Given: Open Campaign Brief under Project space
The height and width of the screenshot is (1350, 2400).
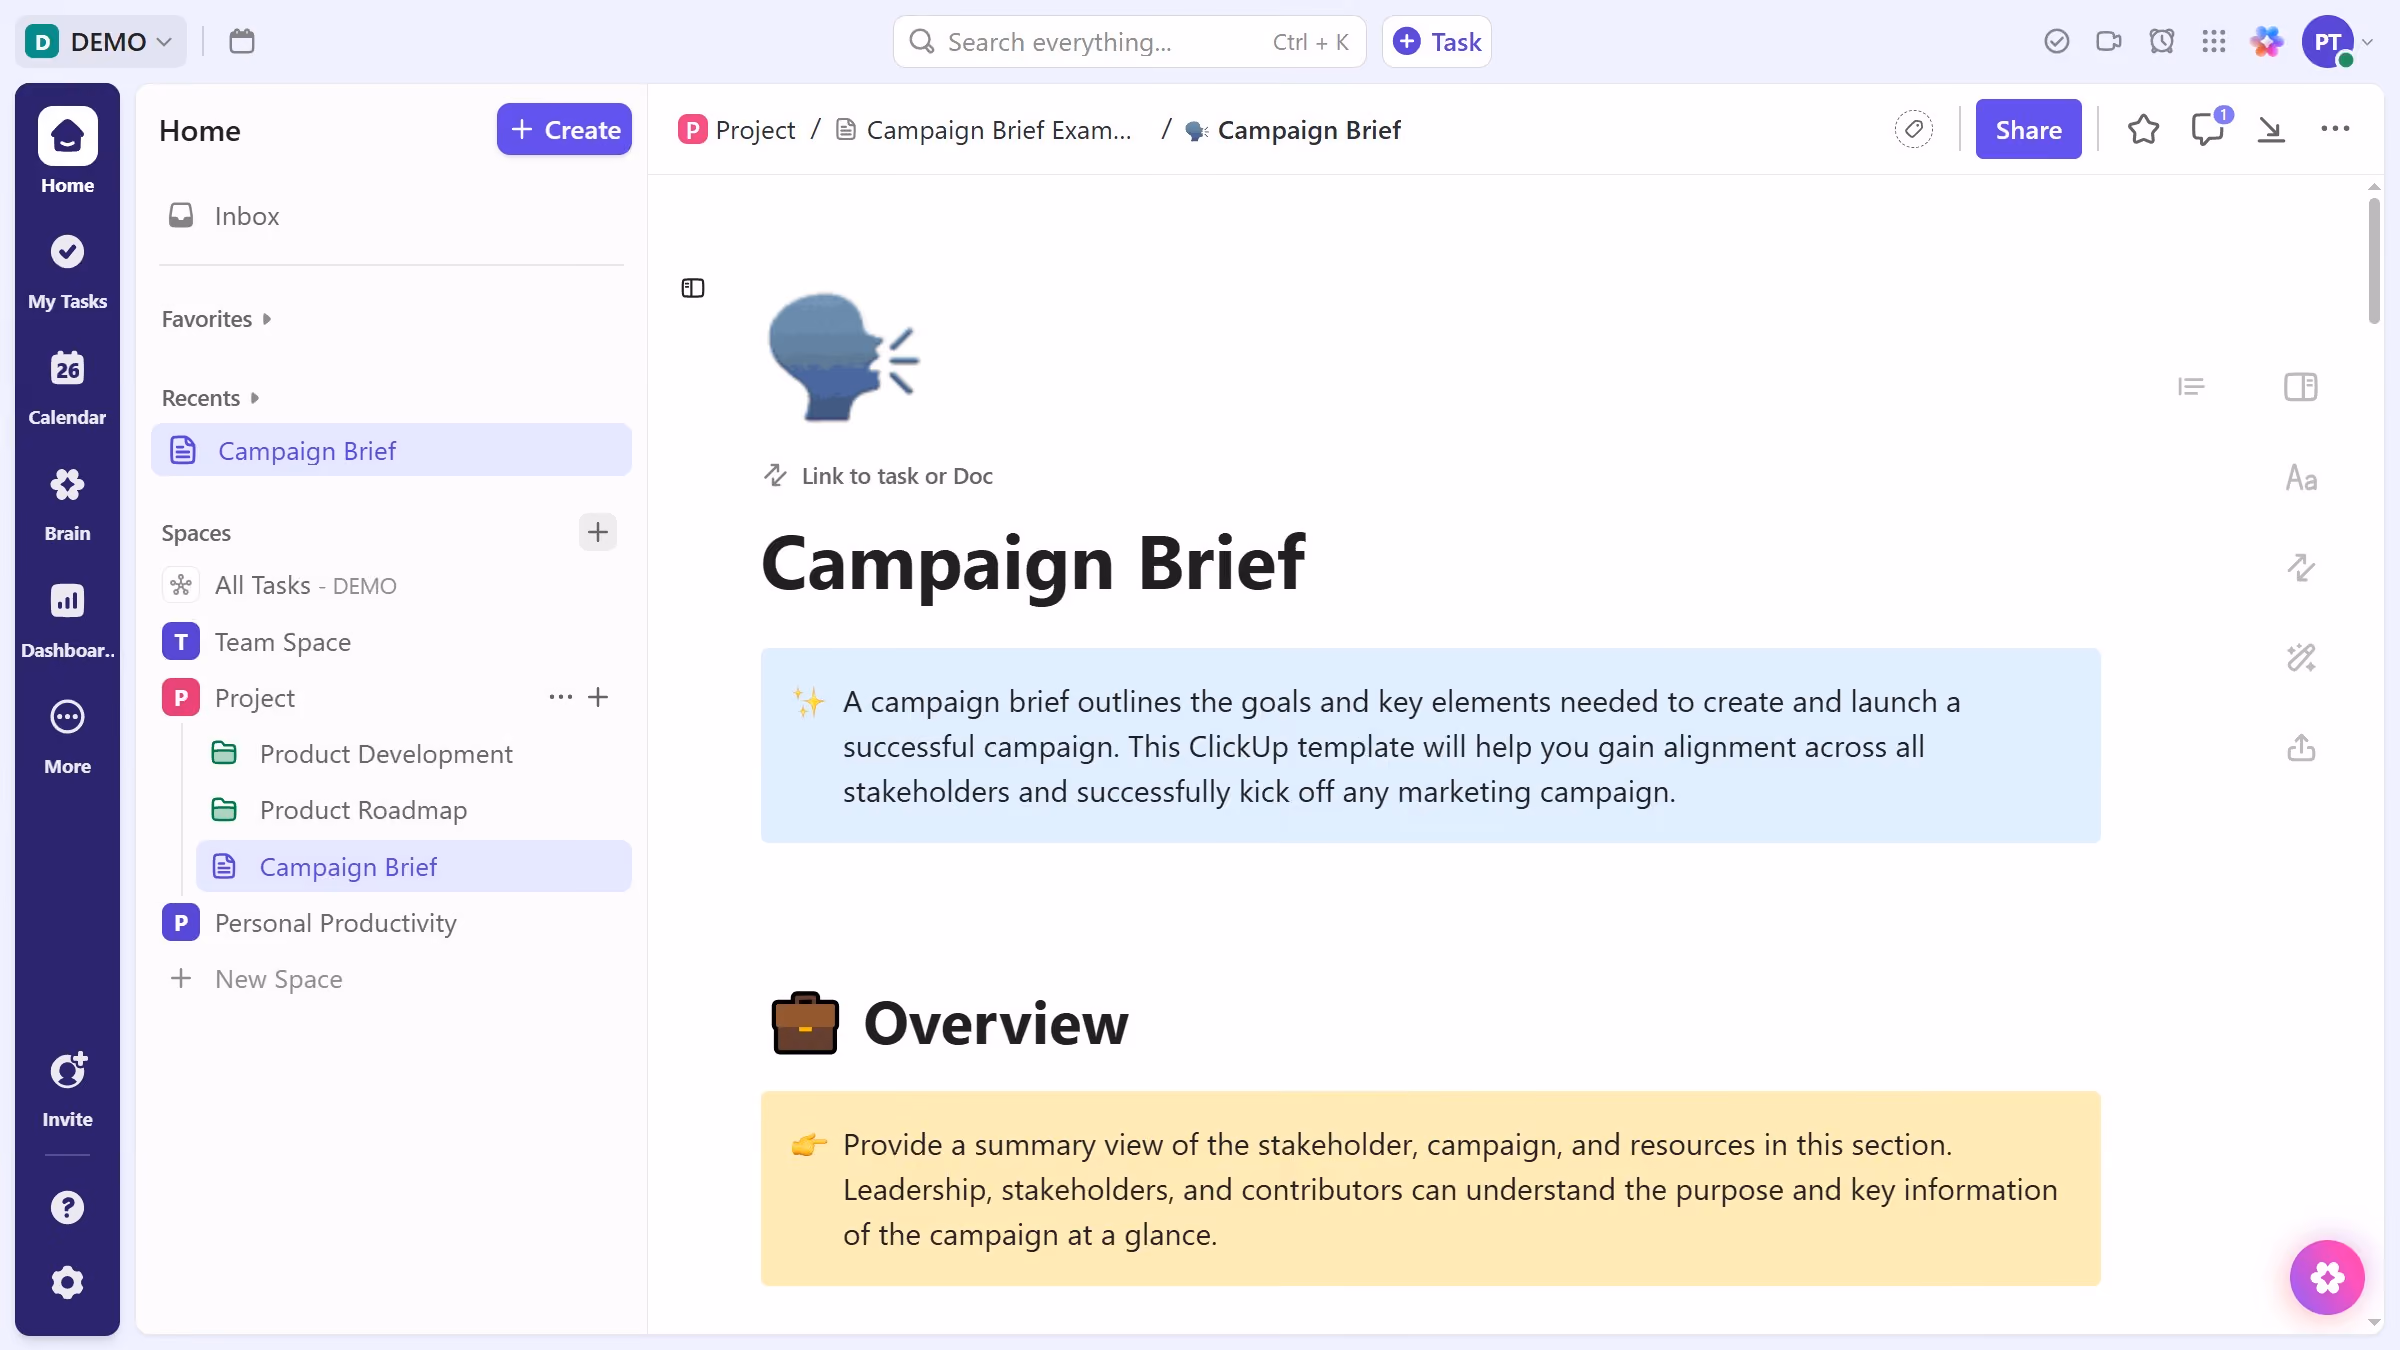Looking at the screenshot, I should 414,866.
